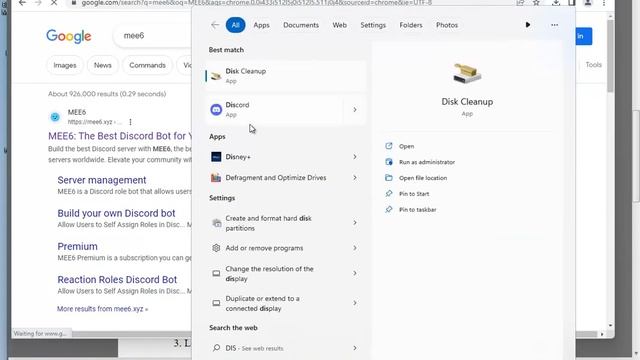
Task: Open Build your own Discord bot link
Action: coord(116,213)
